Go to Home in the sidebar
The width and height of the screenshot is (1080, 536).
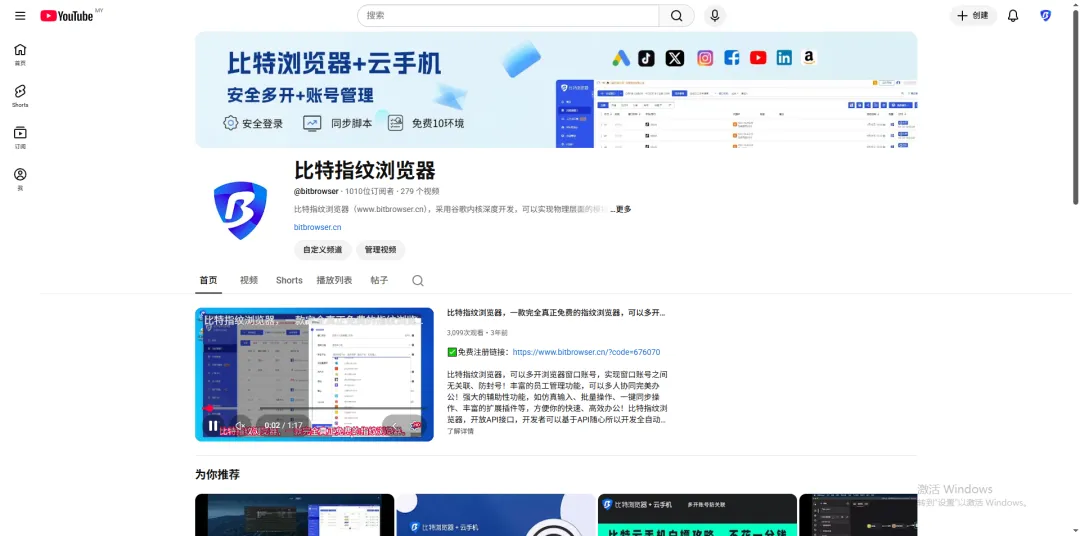pos(20,54)
